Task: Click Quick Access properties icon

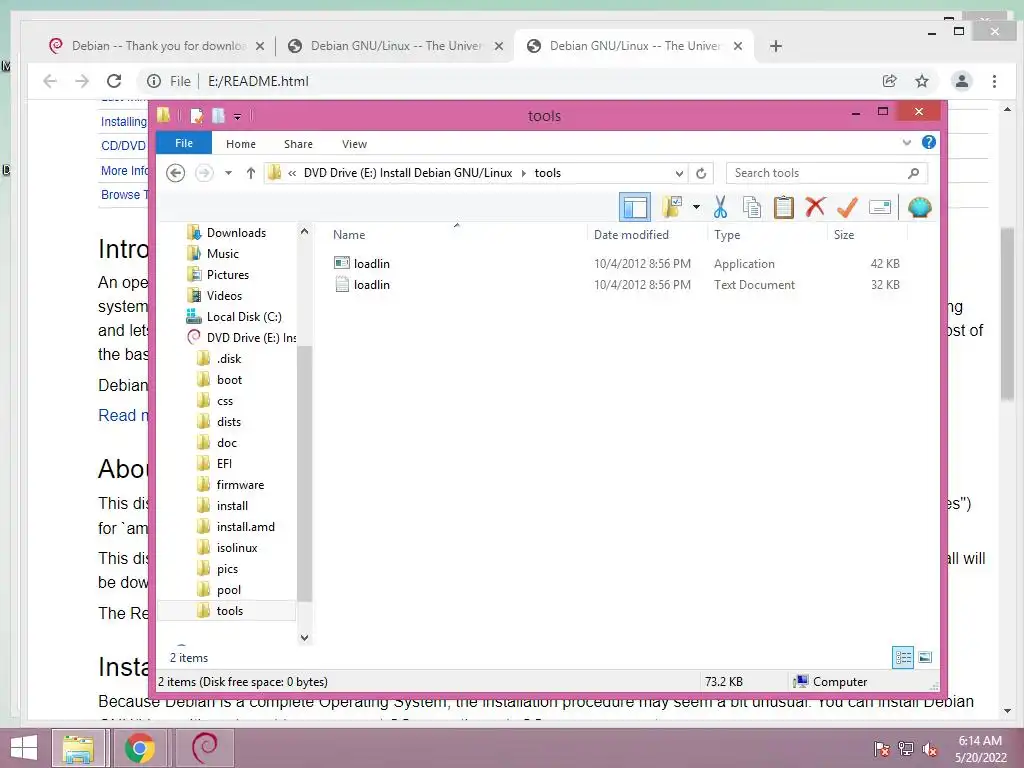Action: (196, 116)
